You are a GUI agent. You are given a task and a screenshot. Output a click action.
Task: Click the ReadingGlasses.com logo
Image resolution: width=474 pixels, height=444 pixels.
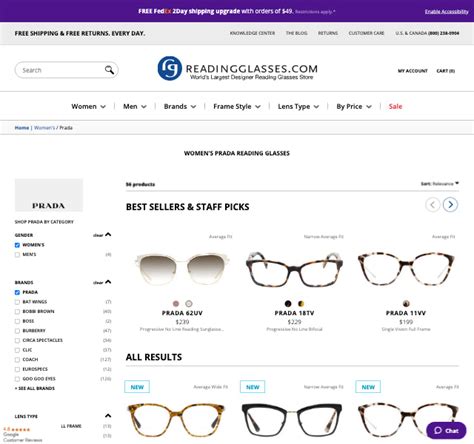(237, 69)
